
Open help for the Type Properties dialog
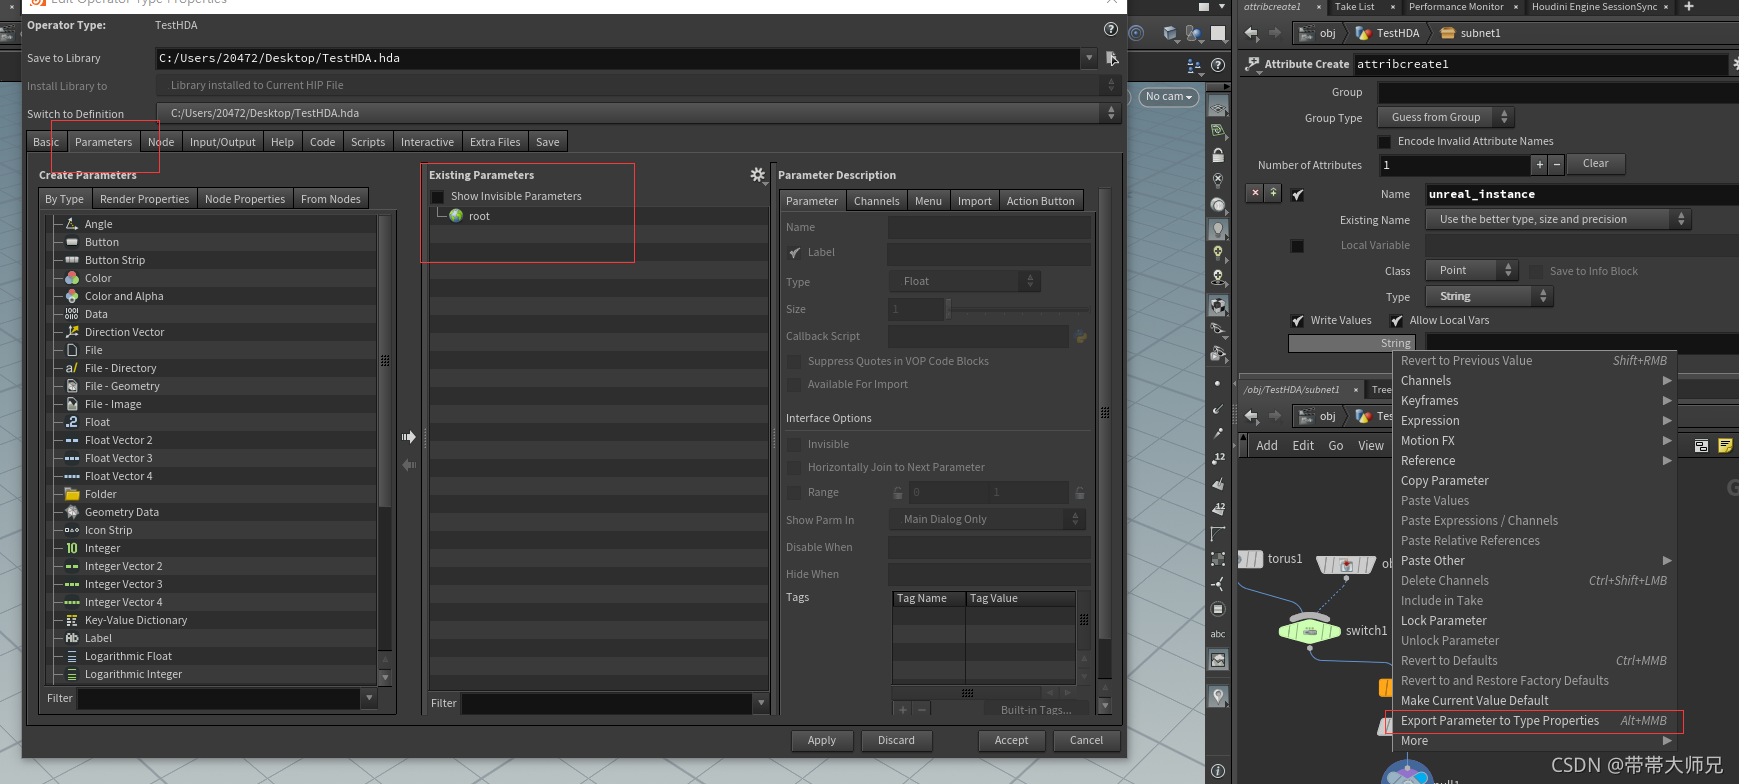[1111, 29]
